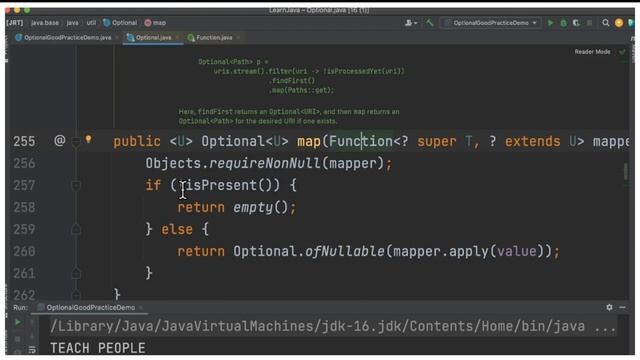The width and height of the screenshot is (640, 360).
Task: Close the OptionalGoodPracticeDemo.java editor tab
Action: point(117,38)
